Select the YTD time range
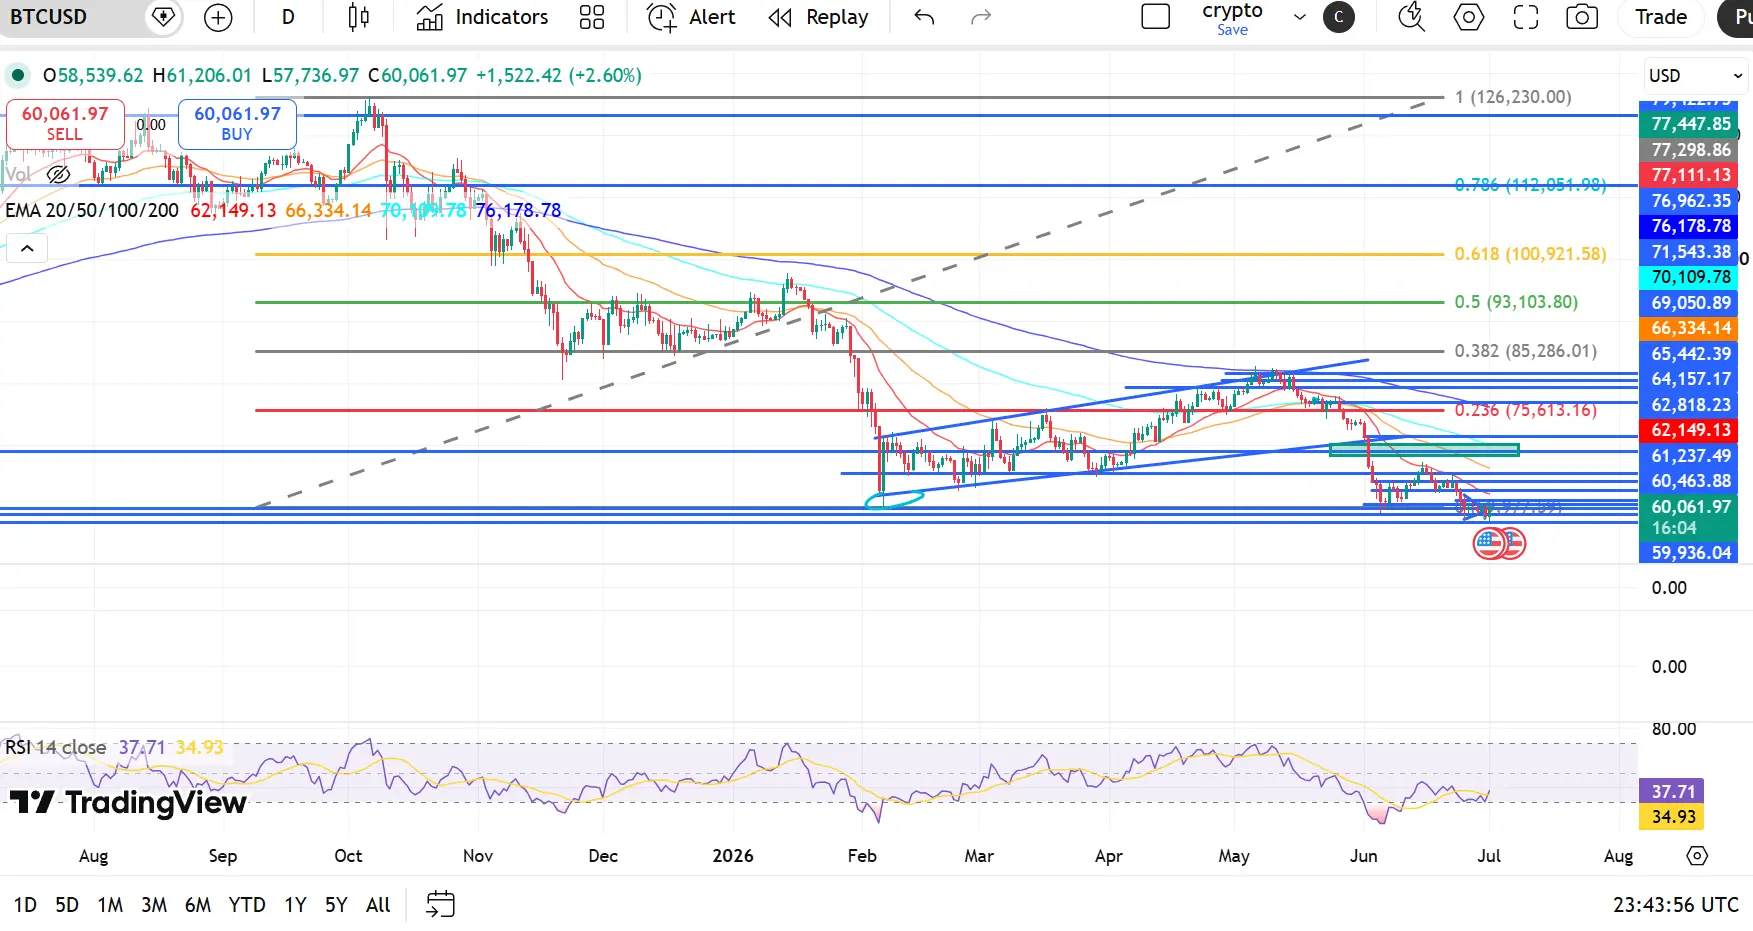The width and height of the screenshot is (1753, 931). [x=247, y=905]
